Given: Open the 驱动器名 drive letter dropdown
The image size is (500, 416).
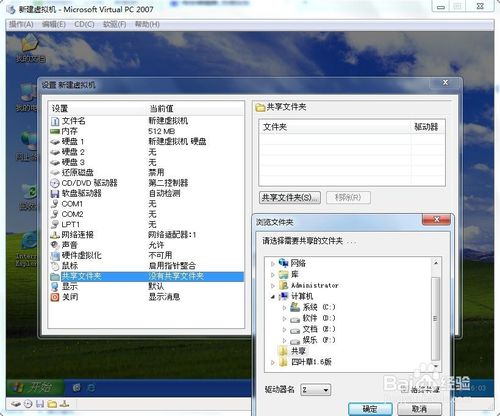Looking at the screenshot, I should [316, 389].
